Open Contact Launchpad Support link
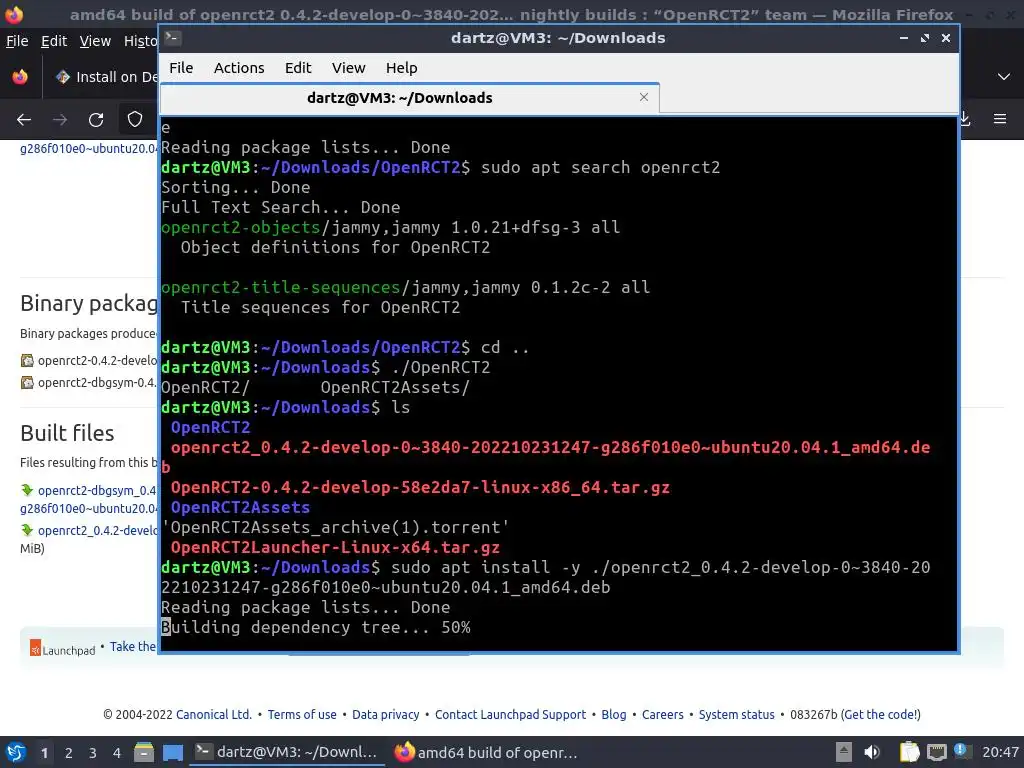1024x768 pixels. click(510, 714)
